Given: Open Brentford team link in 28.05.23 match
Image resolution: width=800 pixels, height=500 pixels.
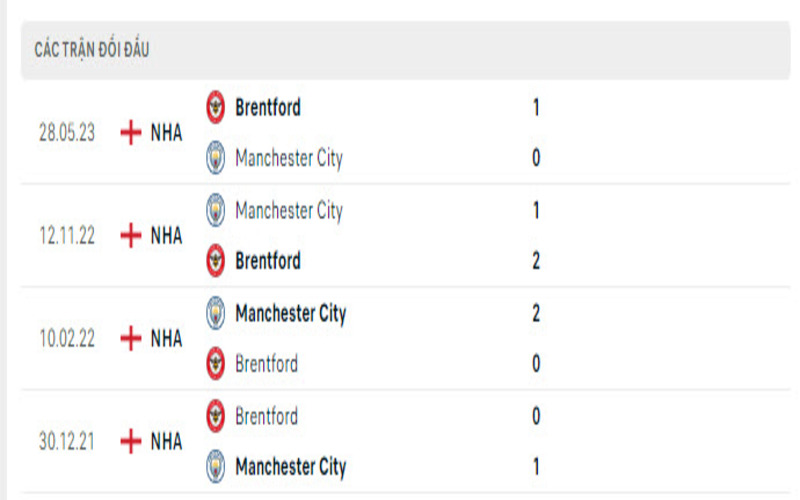Looking at the screenshot, I should (x=268, y=107).
